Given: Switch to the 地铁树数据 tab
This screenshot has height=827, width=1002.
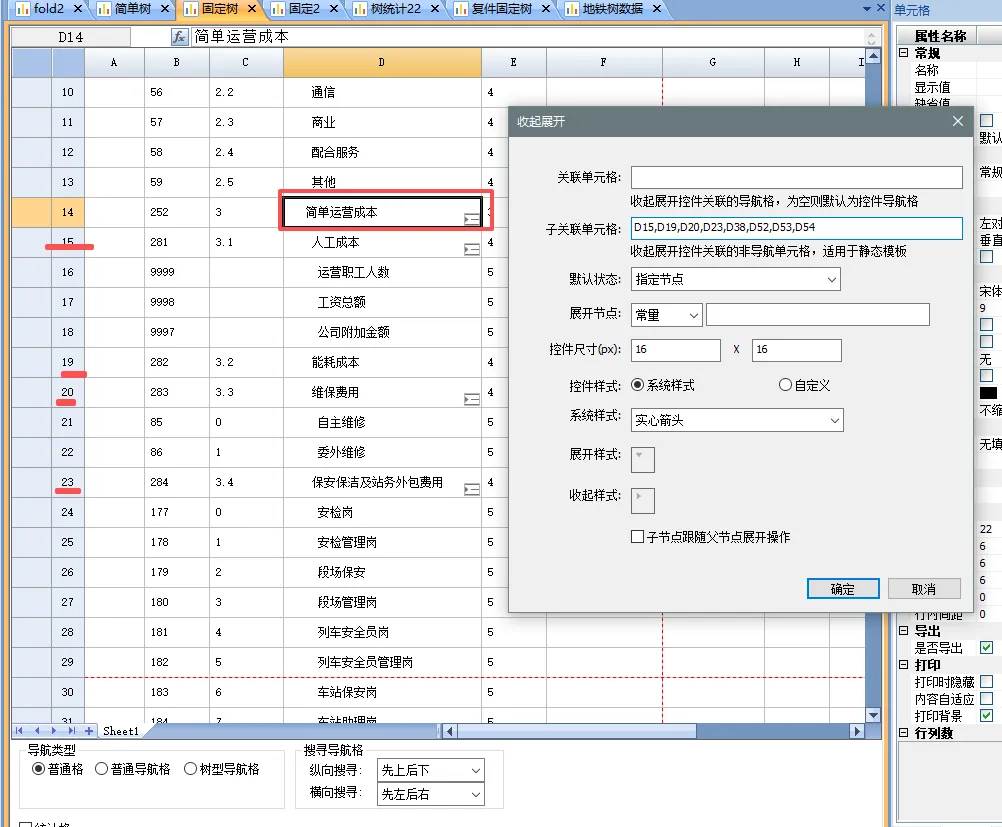Looking at the screenshot, I should tap(608, 9).
